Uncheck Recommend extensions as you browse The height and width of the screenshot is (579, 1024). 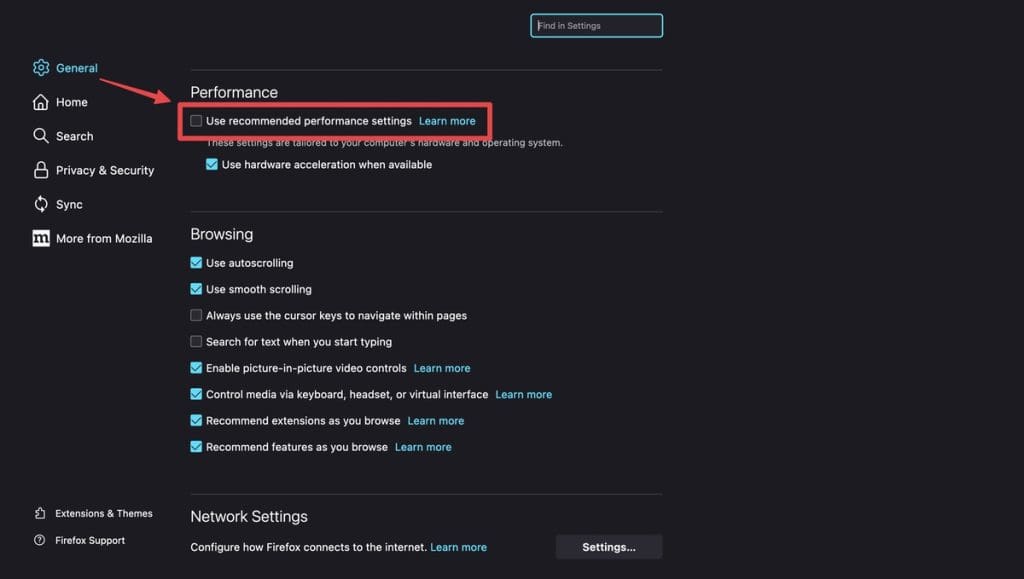click(x=196, y=421)
